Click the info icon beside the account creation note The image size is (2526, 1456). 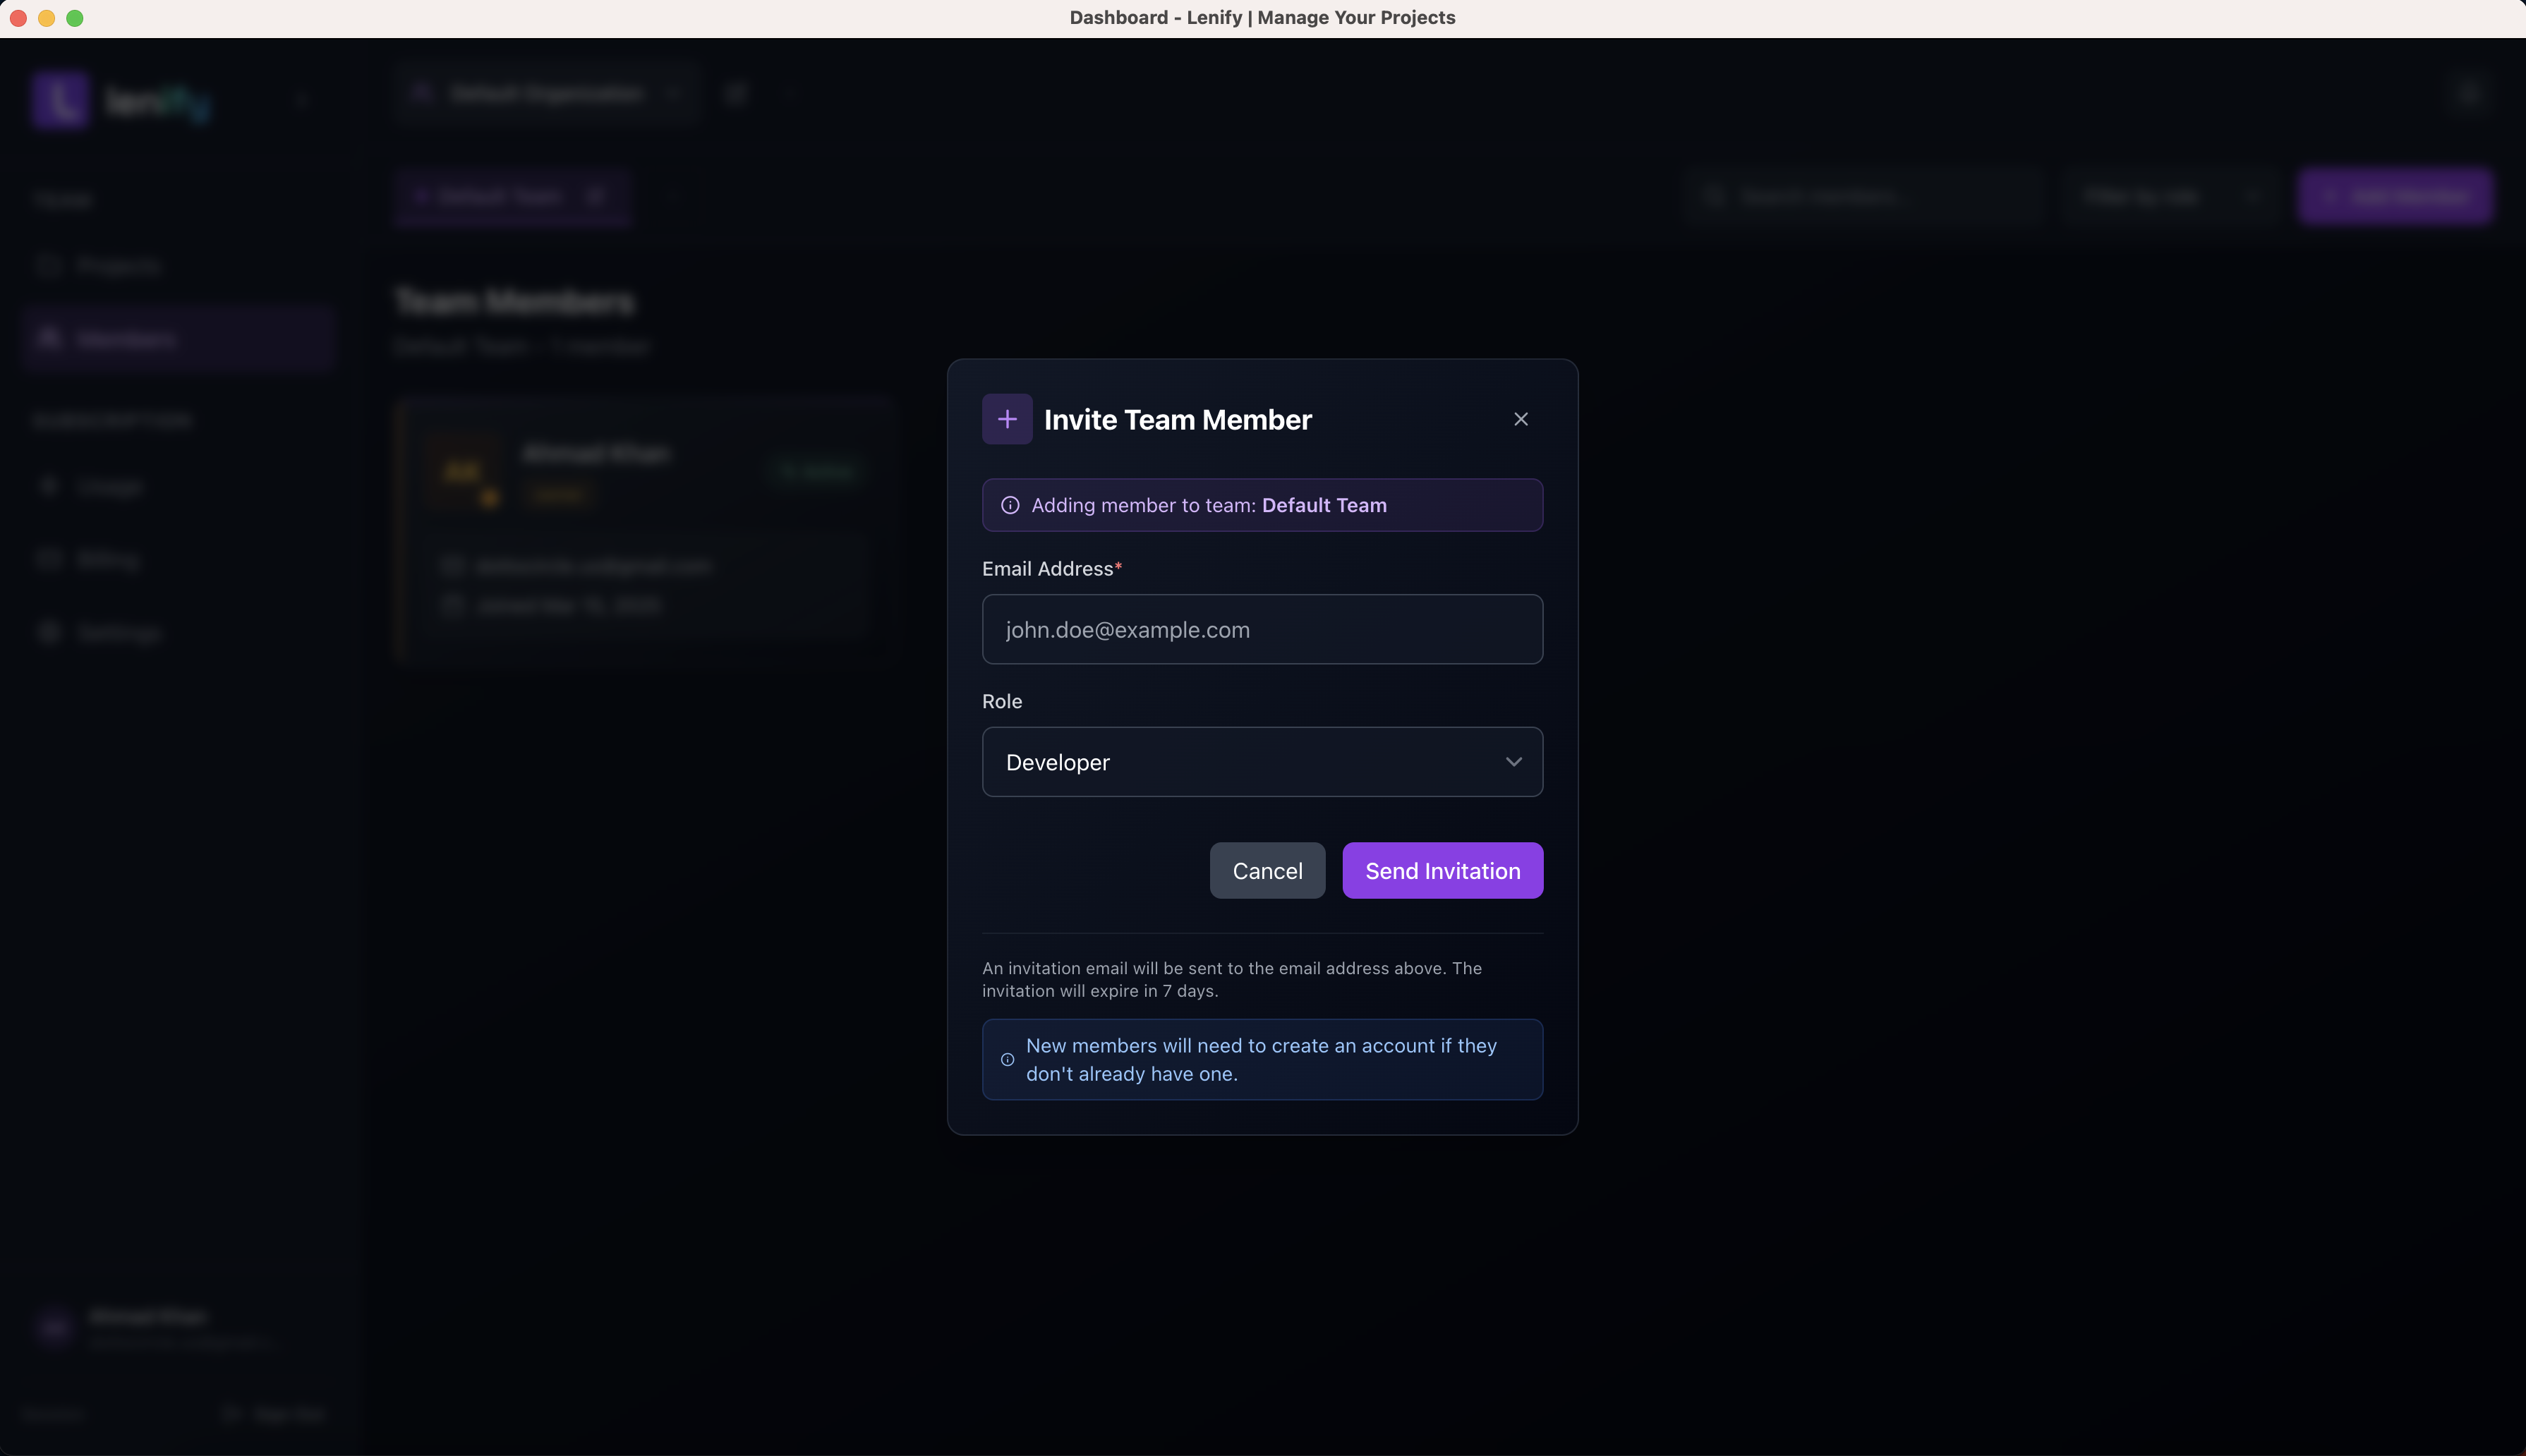(1006, 1060)
